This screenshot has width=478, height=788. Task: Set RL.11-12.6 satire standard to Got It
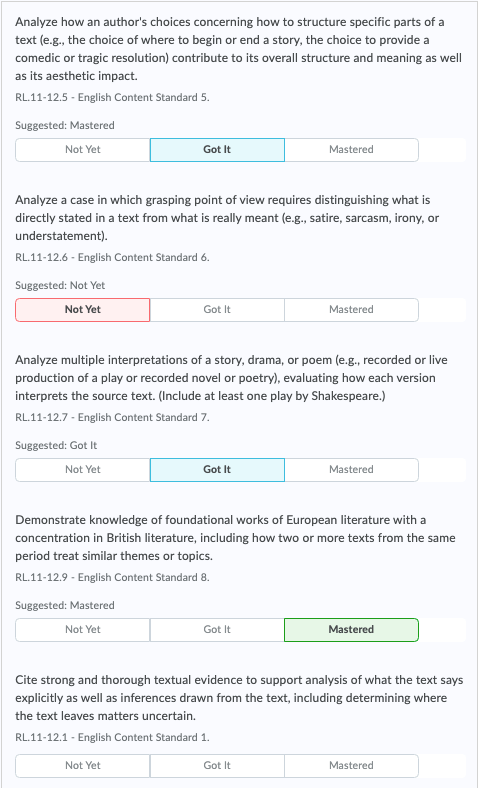[217, 310]
